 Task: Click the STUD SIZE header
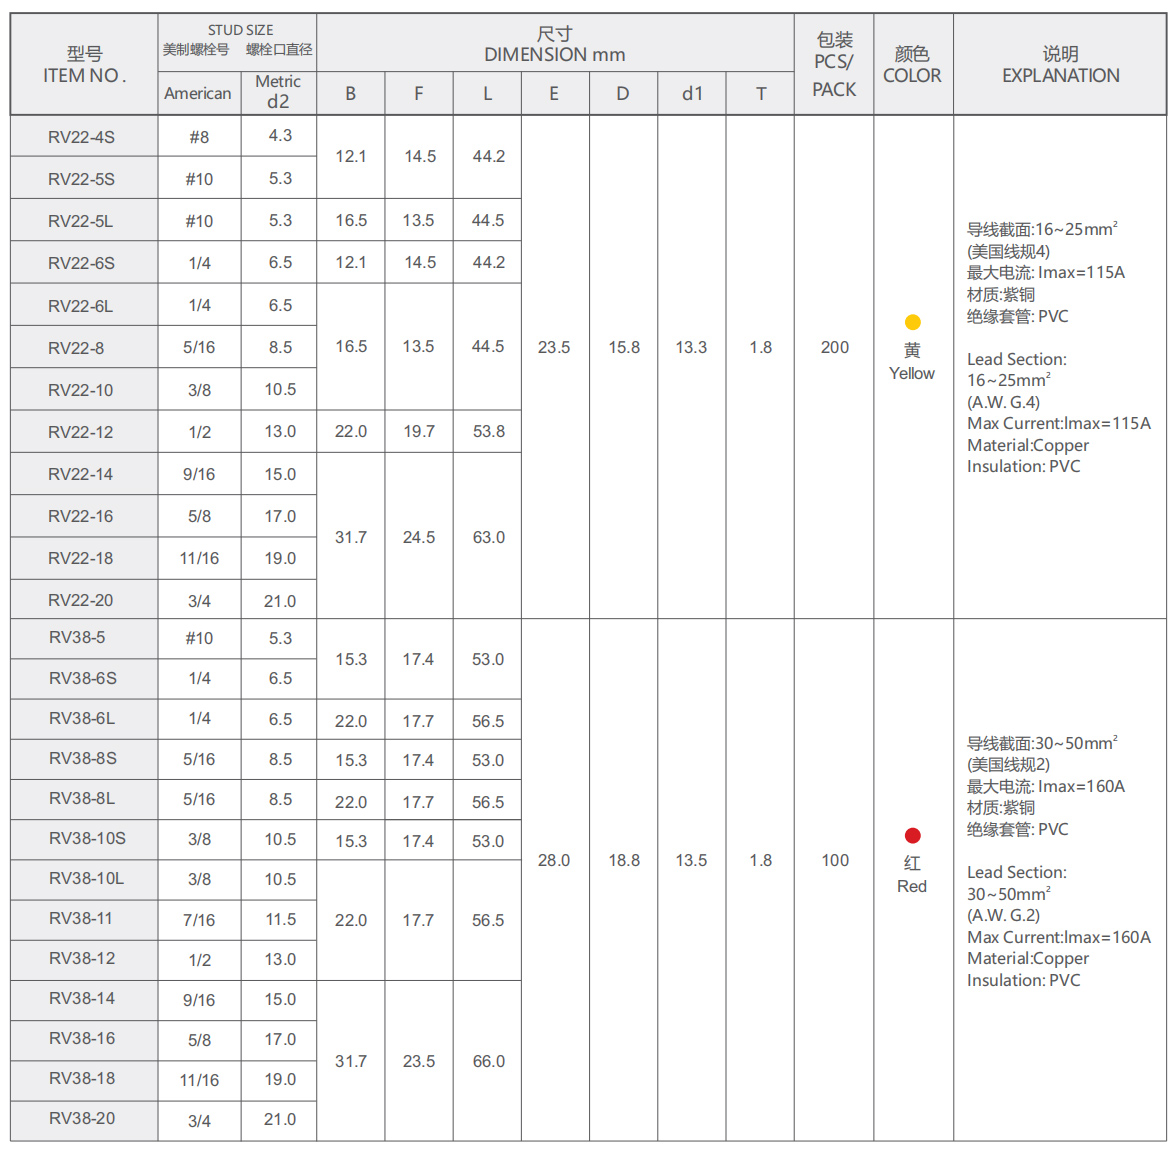pyautogui.click(x=240, y=30)
